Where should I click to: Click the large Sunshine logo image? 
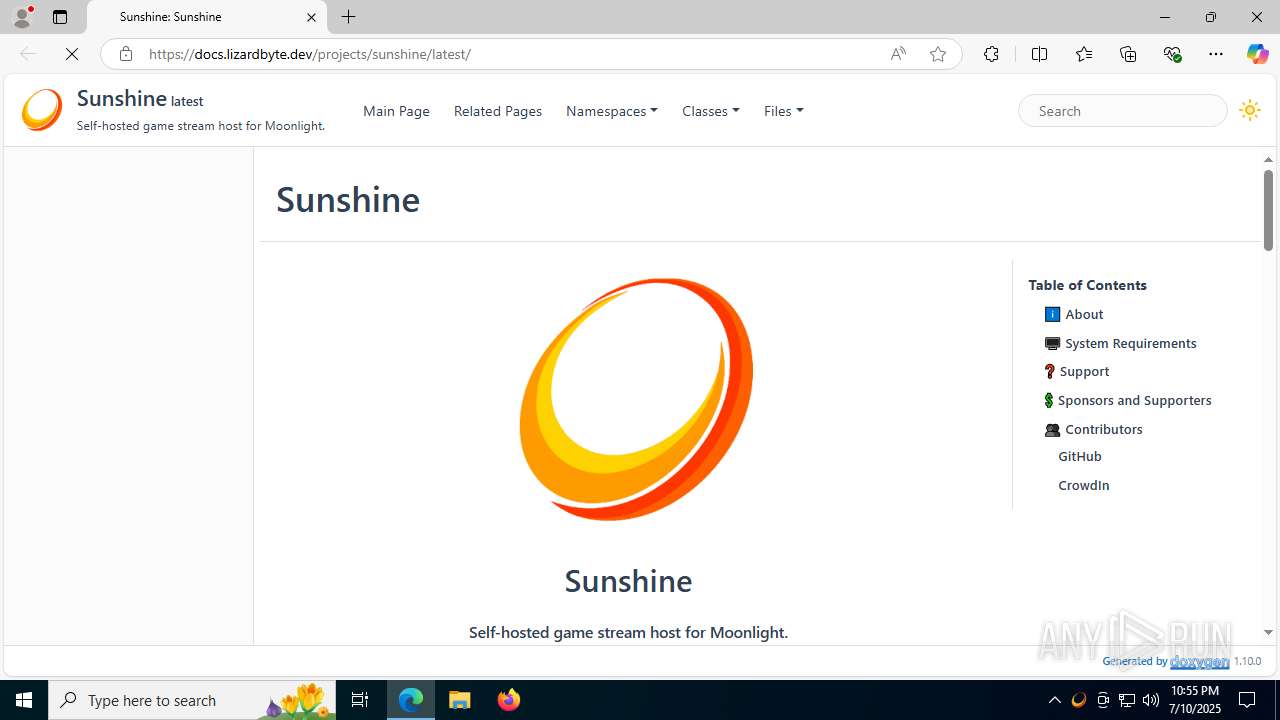pos(636,399)
